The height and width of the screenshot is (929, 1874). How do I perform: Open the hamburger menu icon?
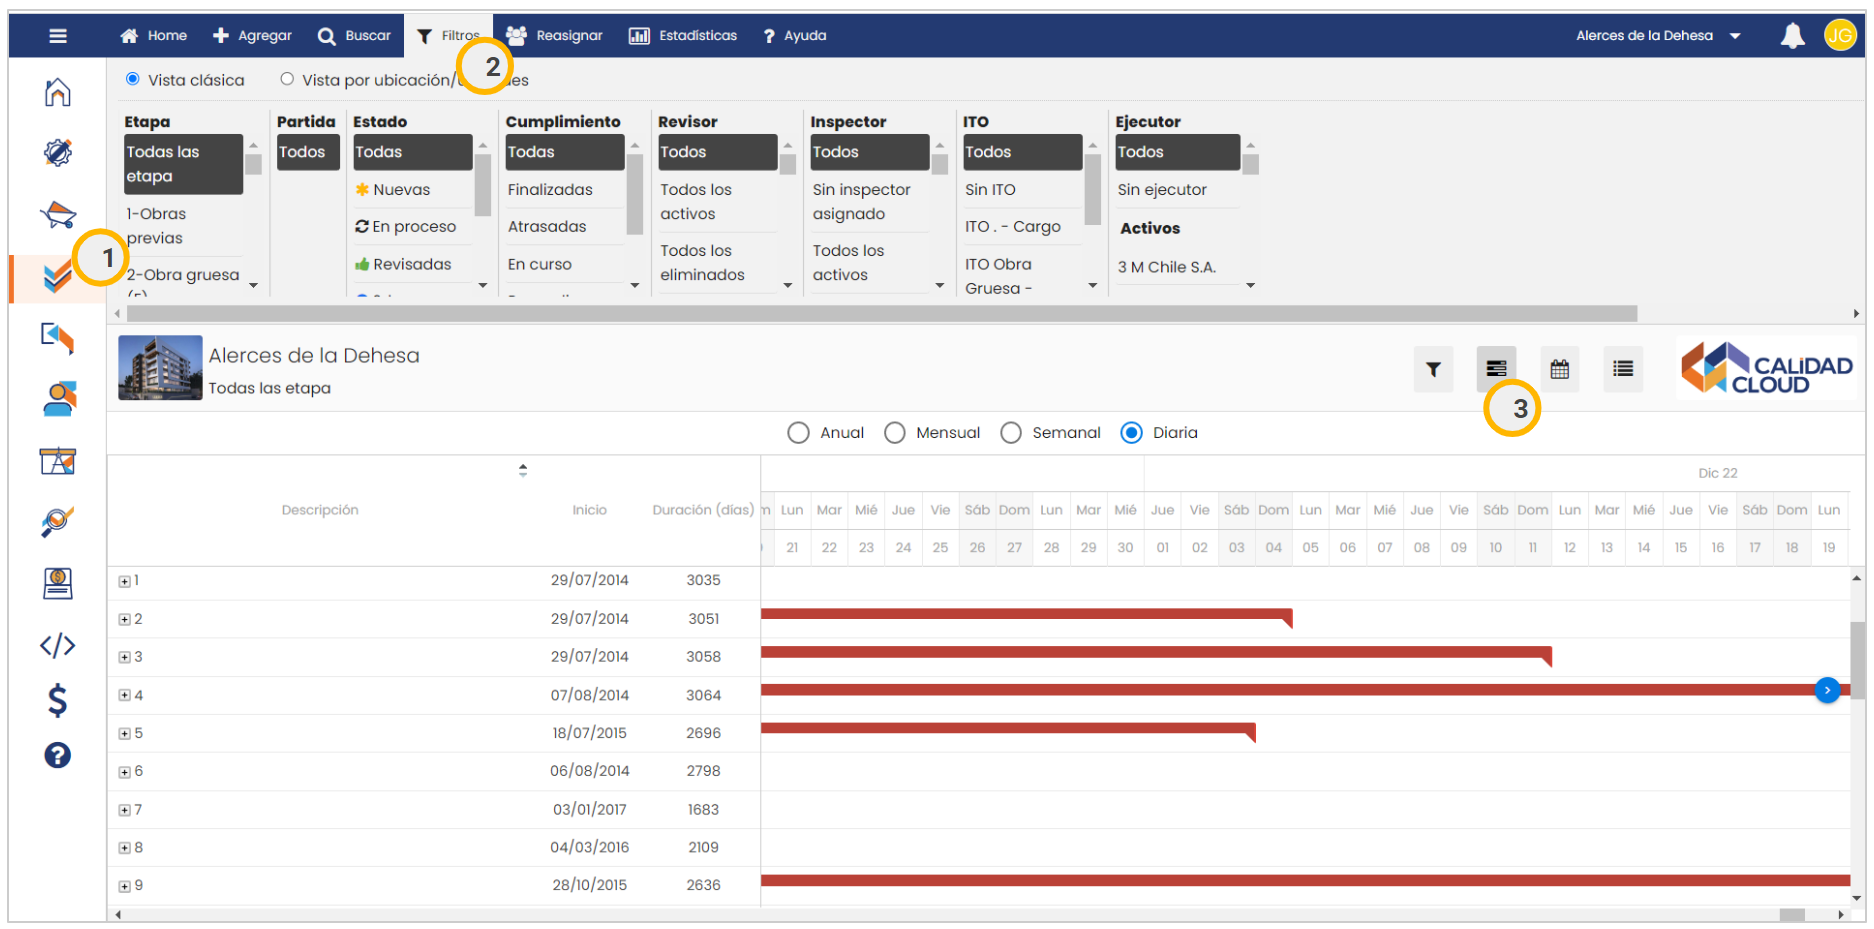point(58,36)
